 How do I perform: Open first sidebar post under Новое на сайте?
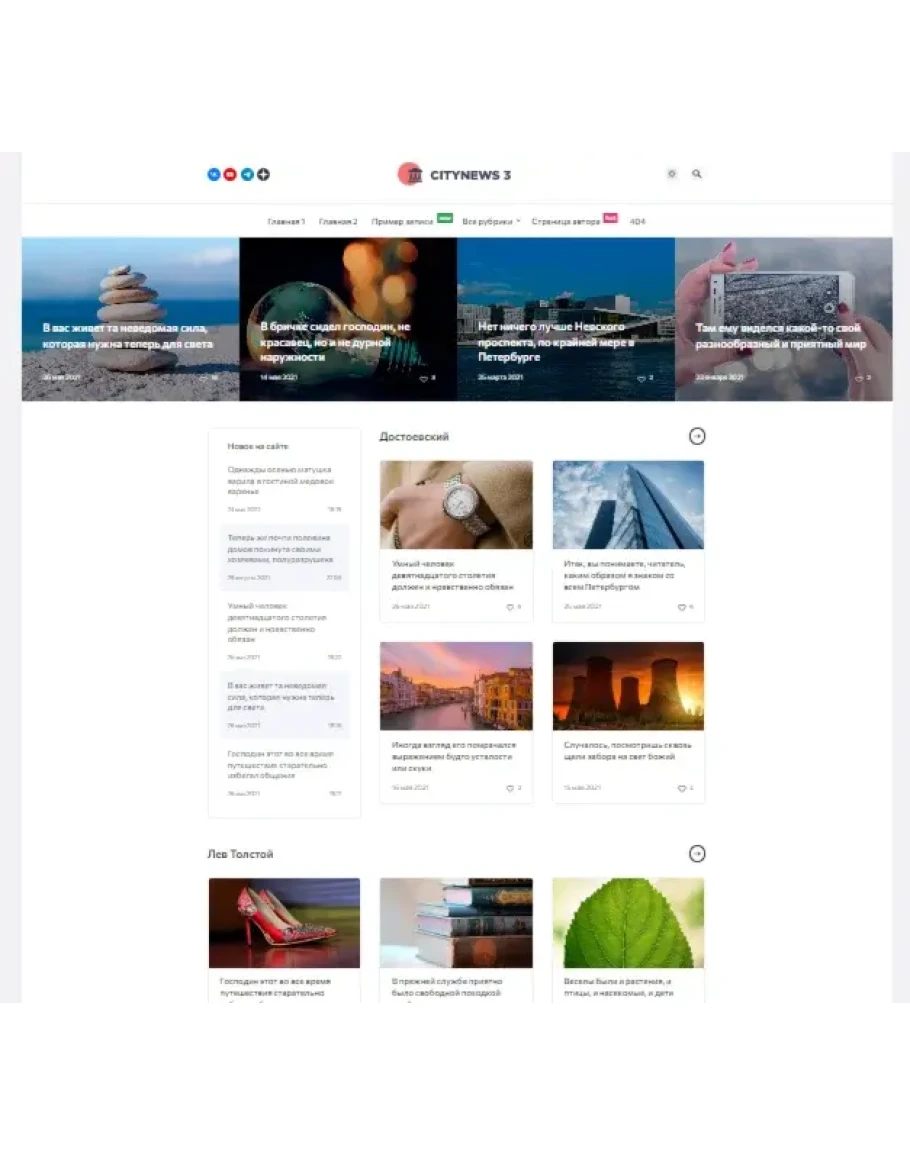pos(279,480)
